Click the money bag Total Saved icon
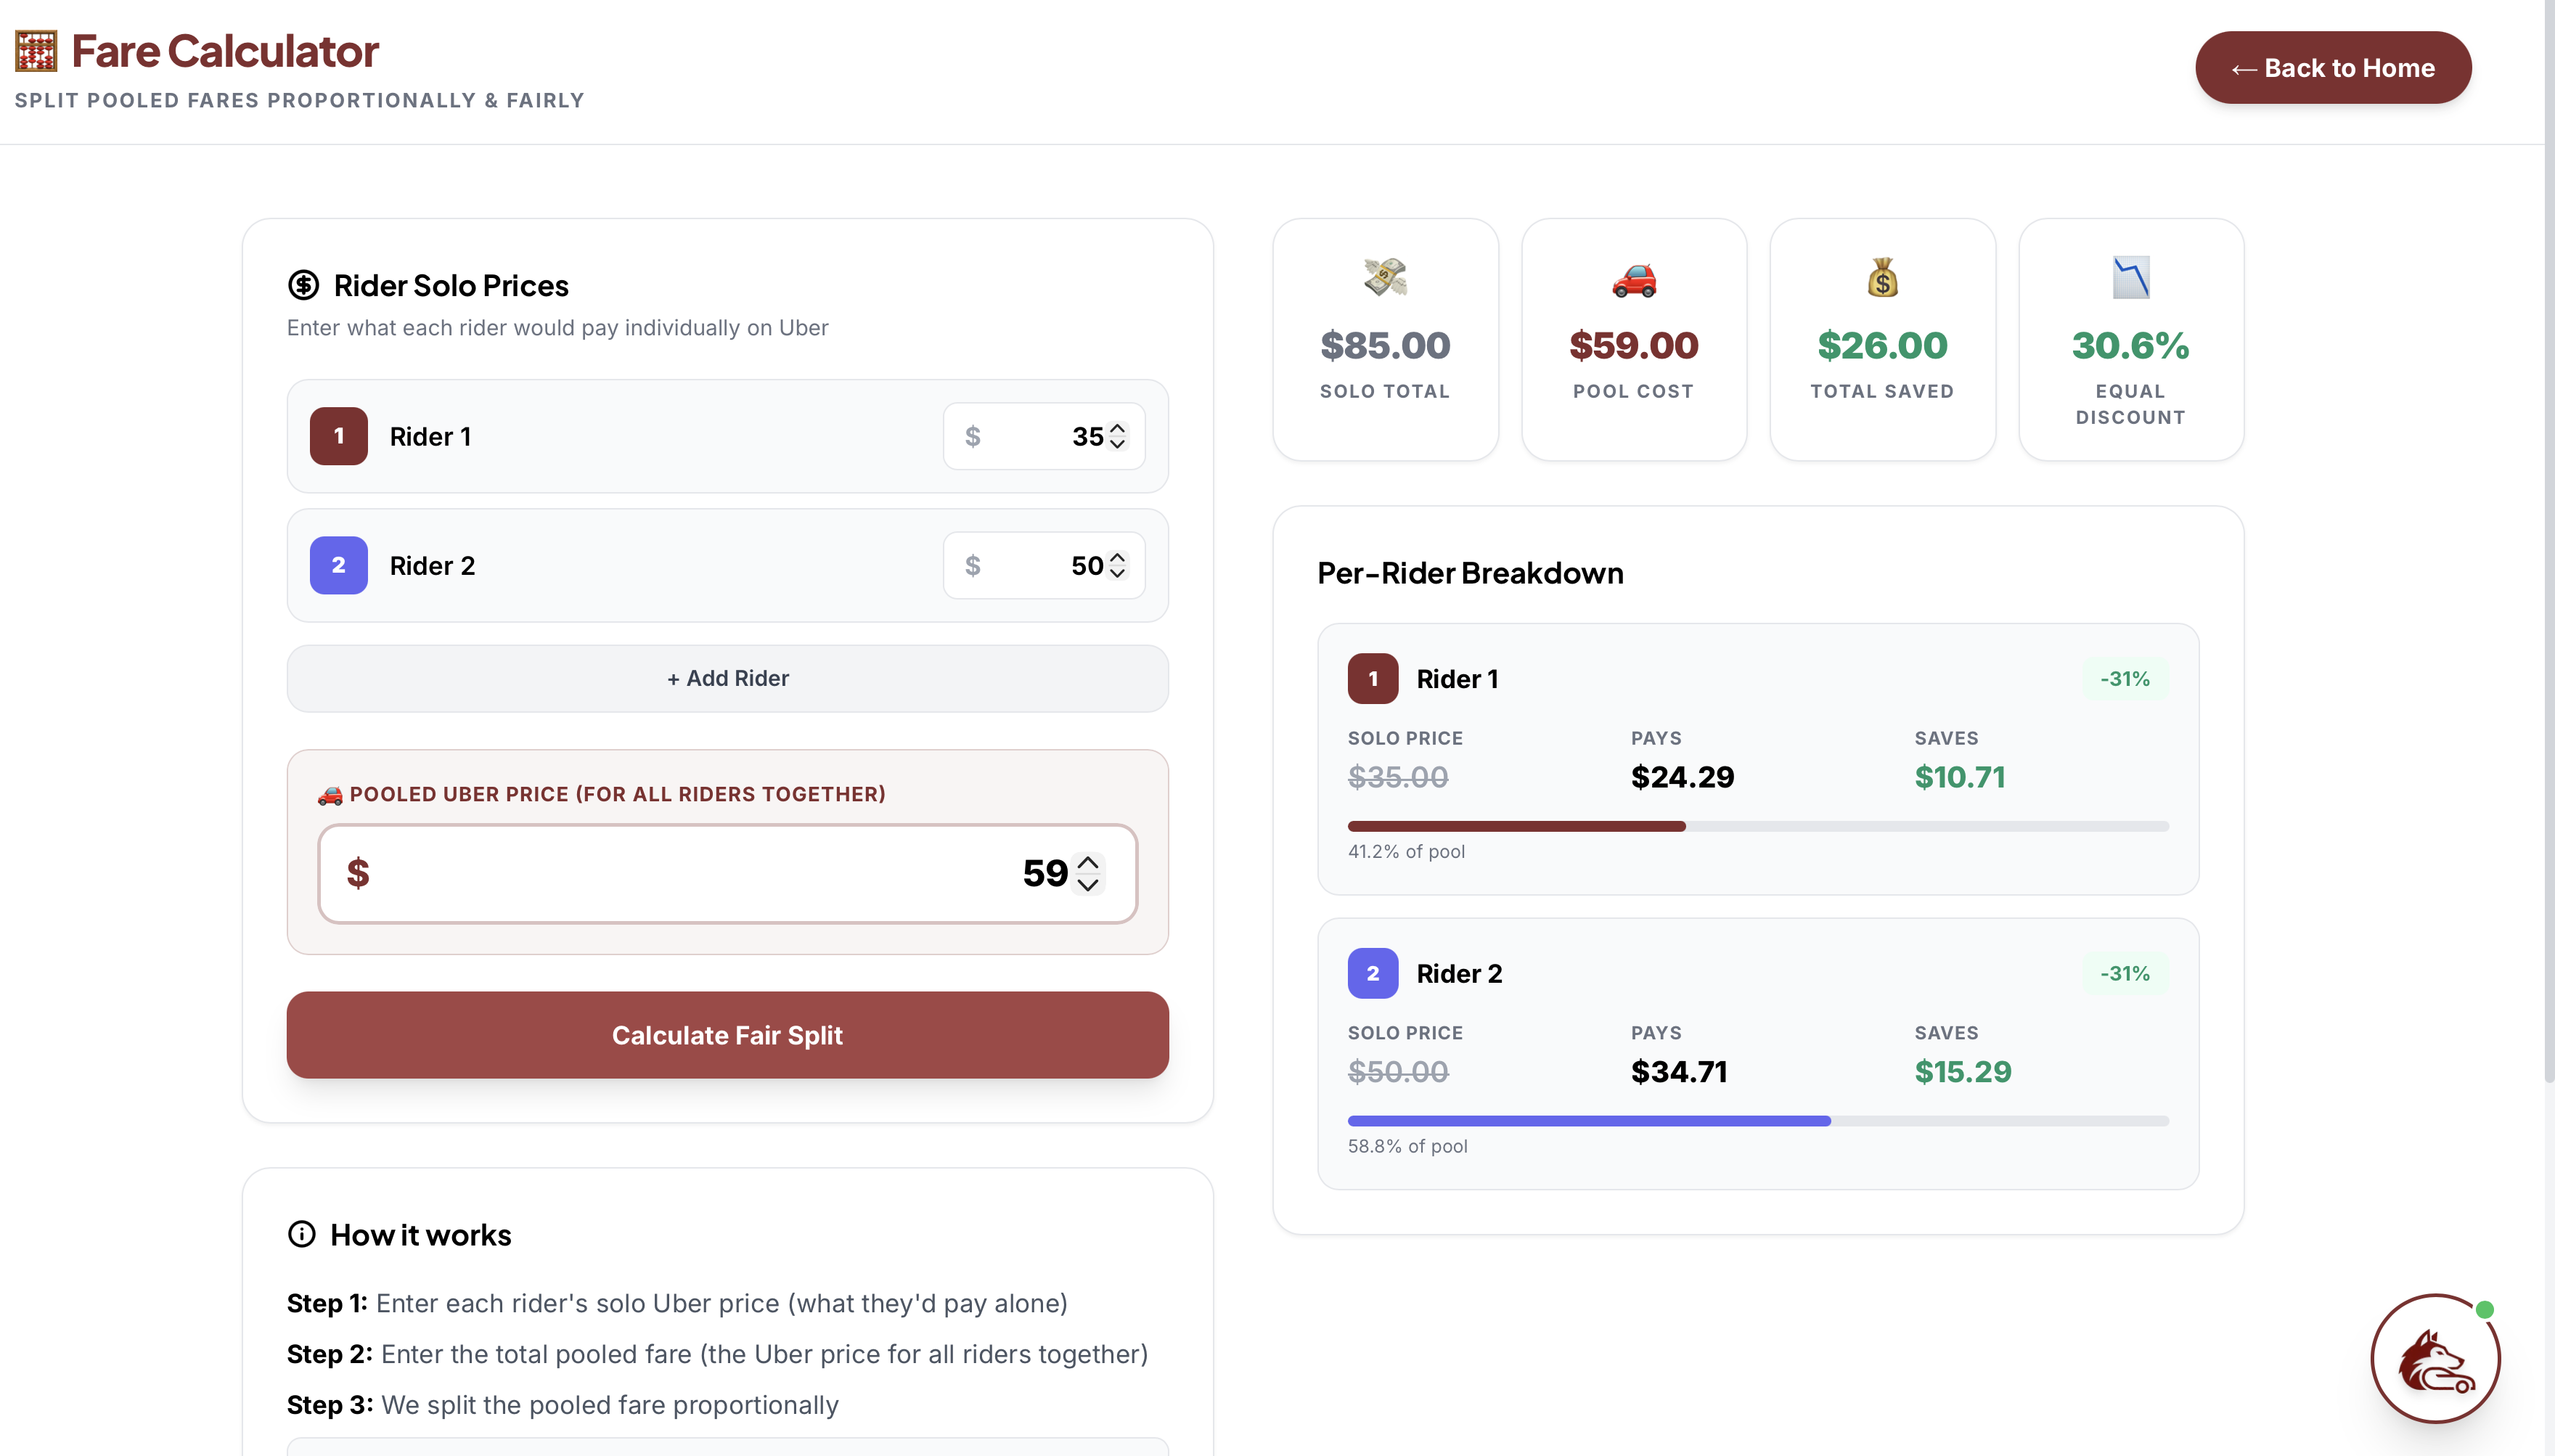 (1882, 278)
